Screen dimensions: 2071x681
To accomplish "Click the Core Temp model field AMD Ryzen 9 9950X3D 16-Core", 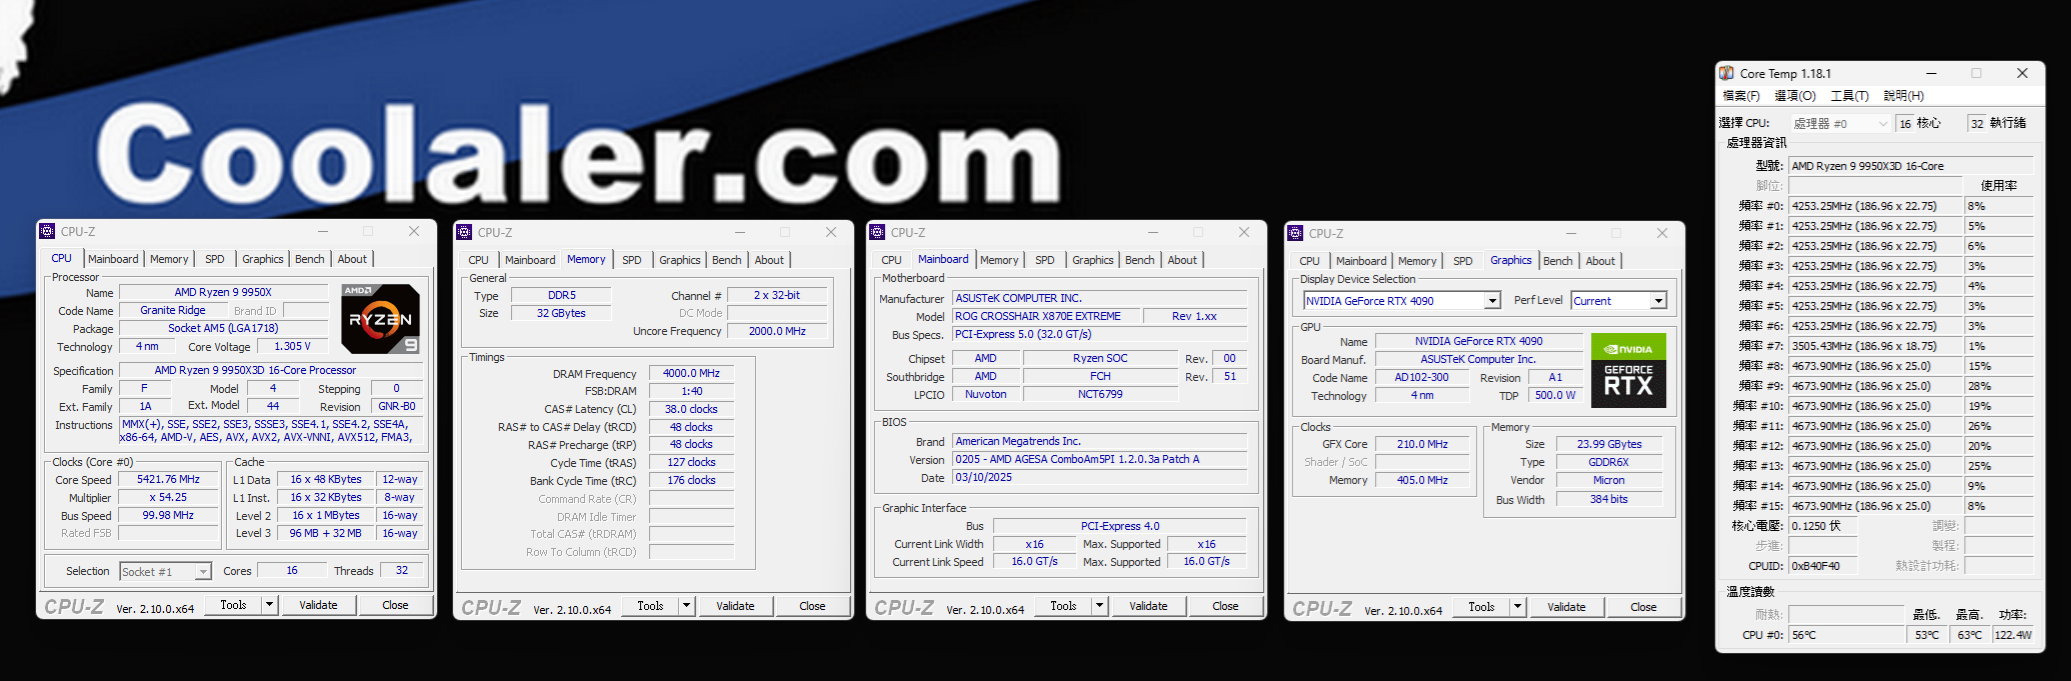I will (1911, 166).
